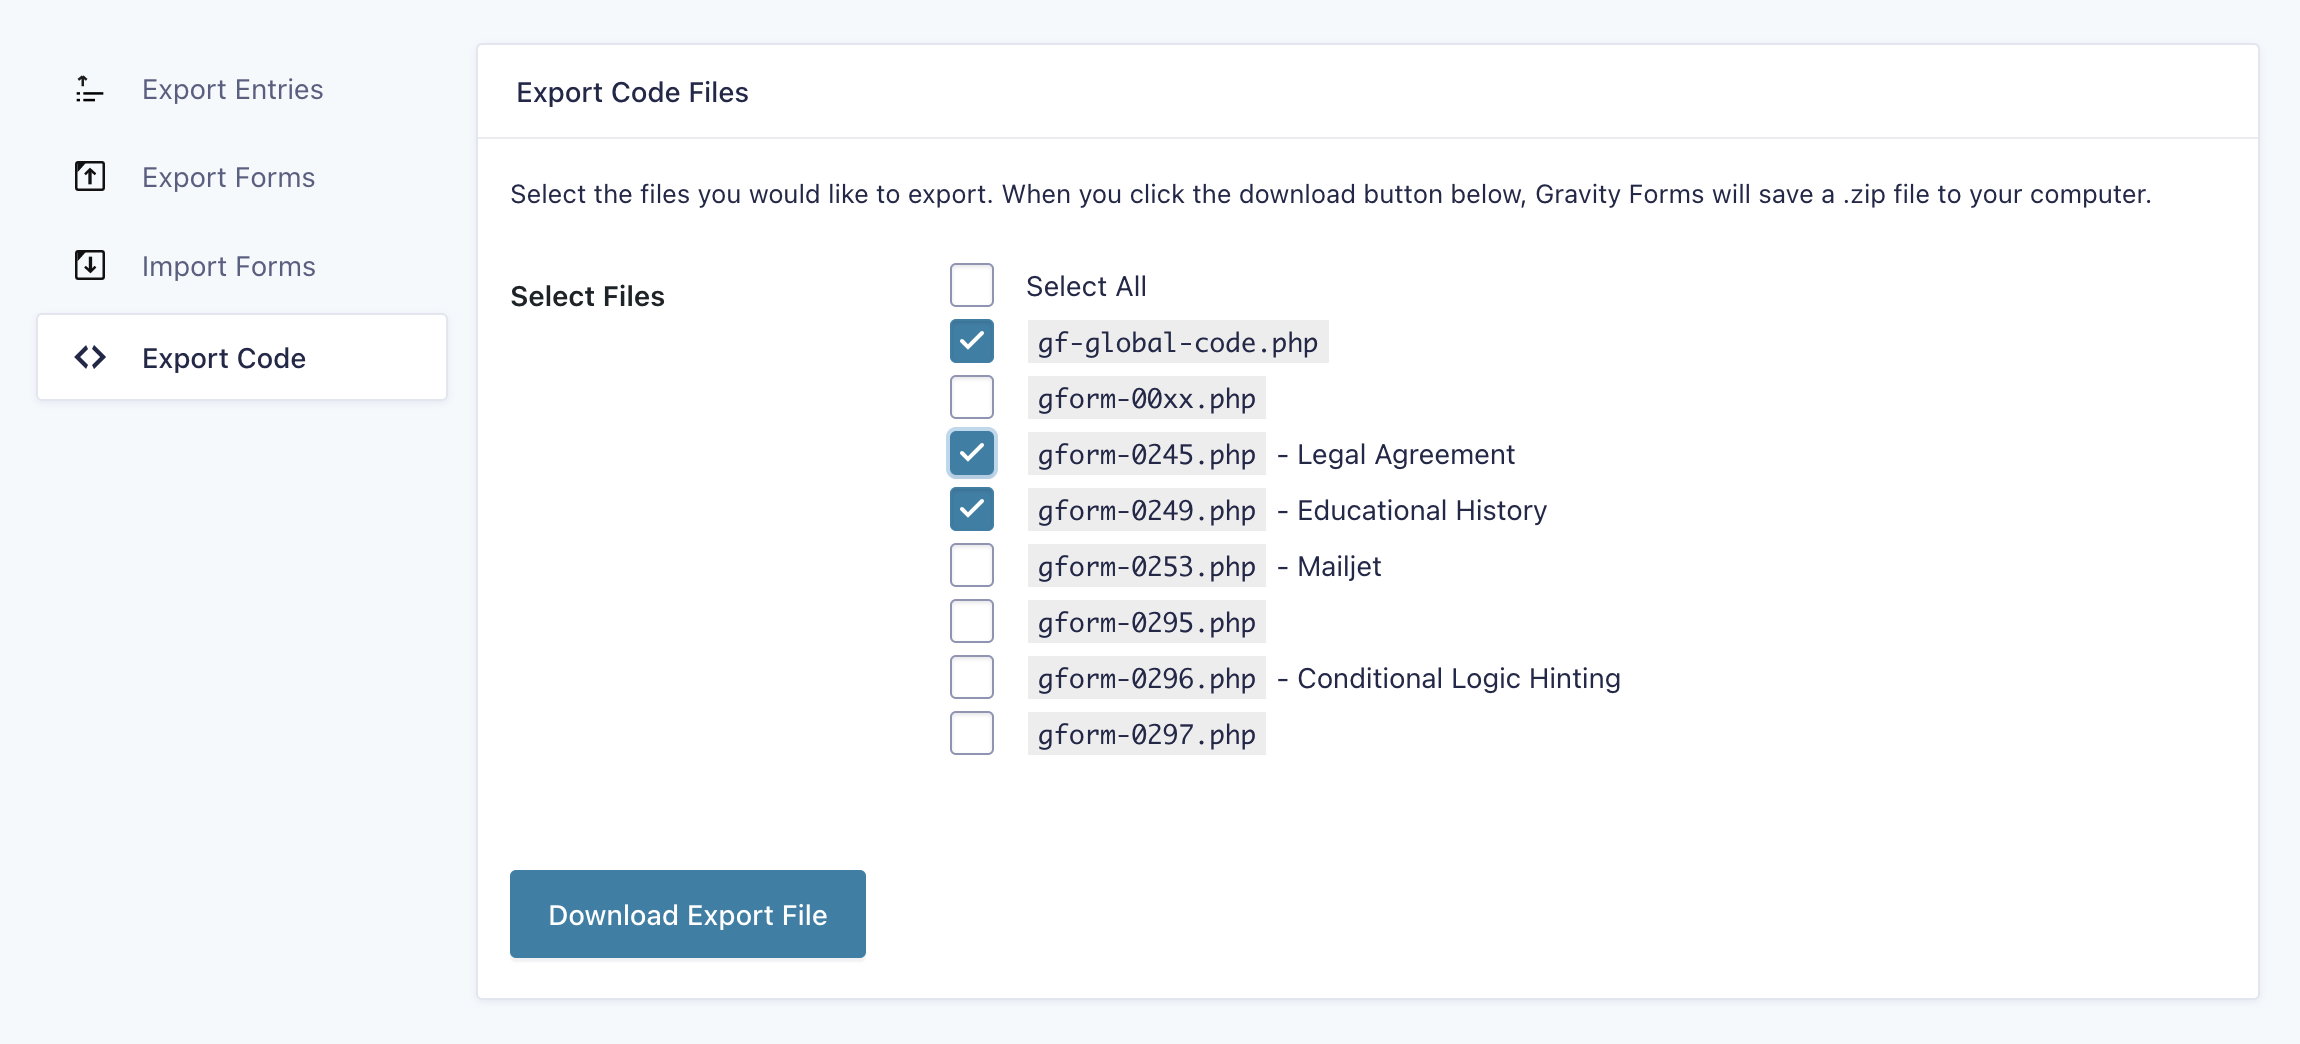Image resolution: width=2300 pixels, height=1044 pixels.
Task: Click the Export Entries sidebar icon
Action: click(89, 90)
